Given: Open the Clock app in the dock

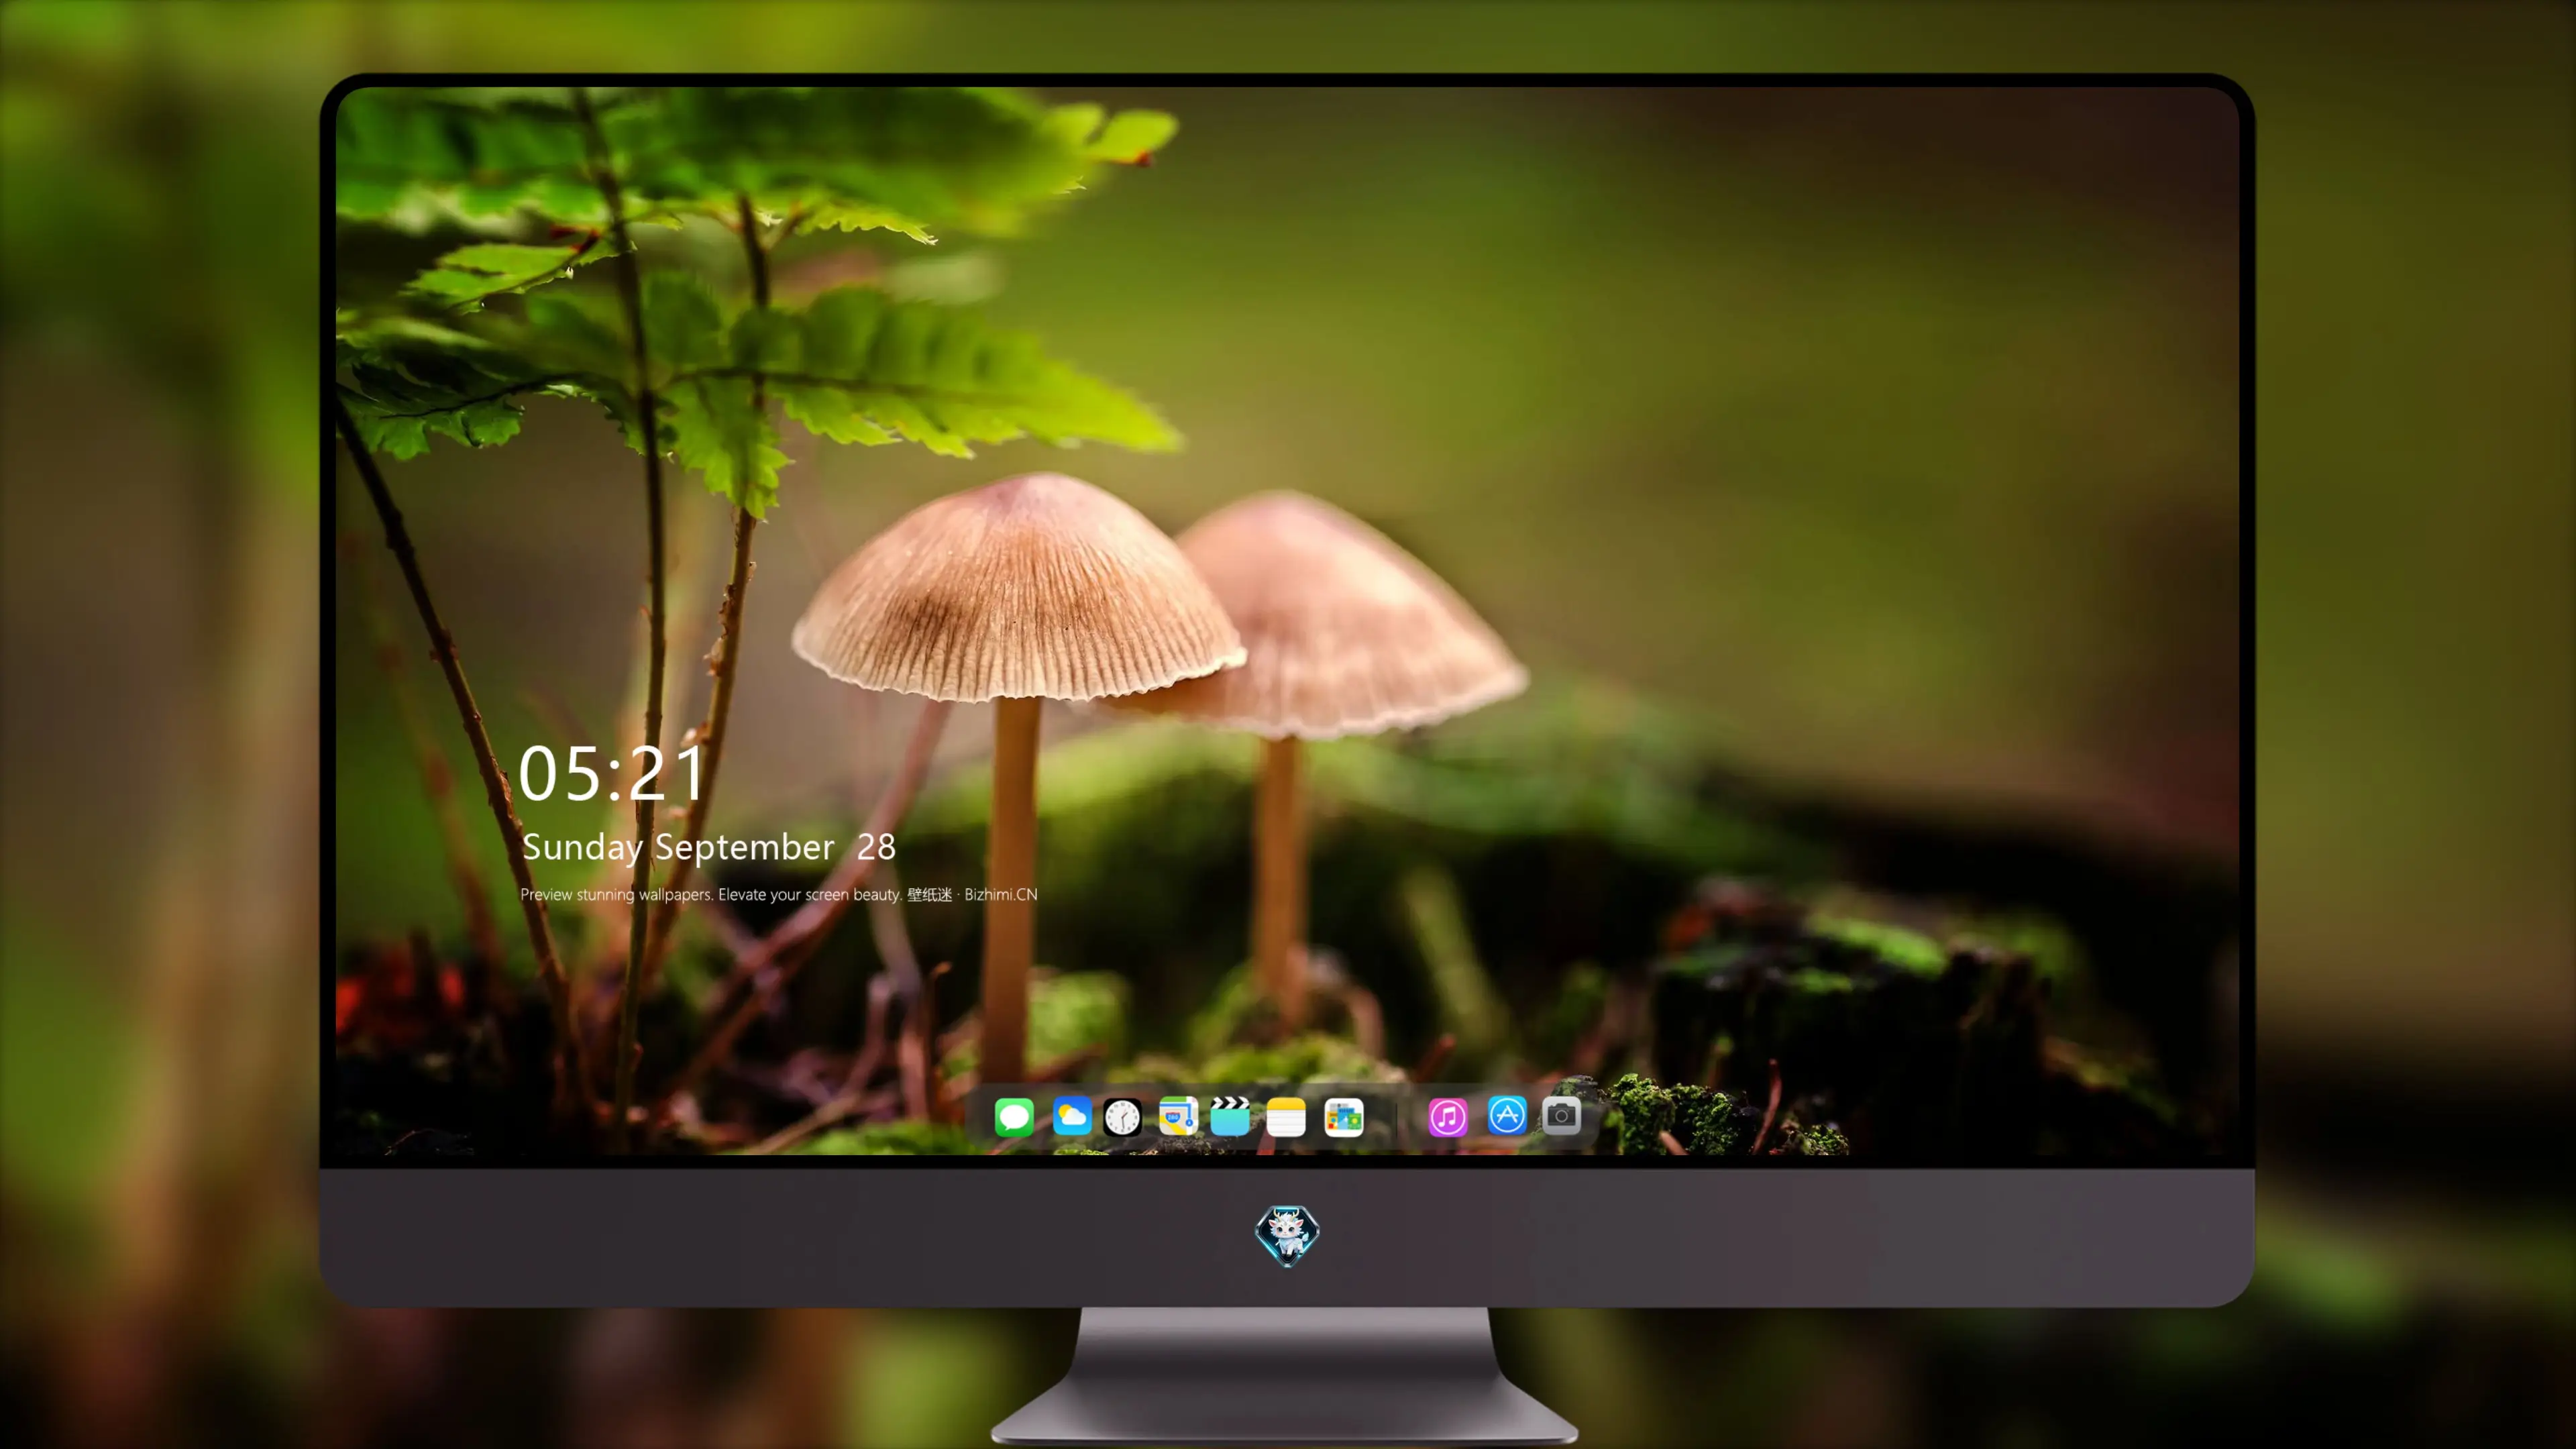Looking at the screenshot, I should (1122, 1117).
